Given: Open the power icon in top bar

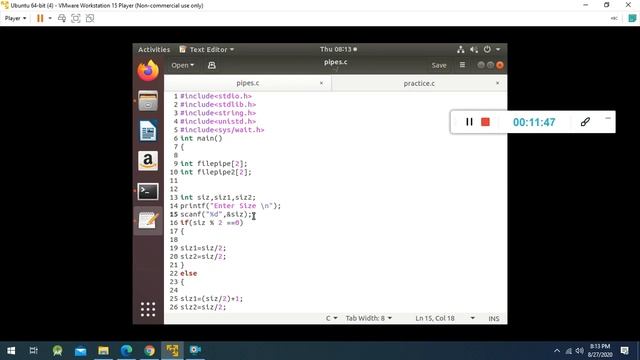Looking at the screenshot, I should [x=487, y=49].
